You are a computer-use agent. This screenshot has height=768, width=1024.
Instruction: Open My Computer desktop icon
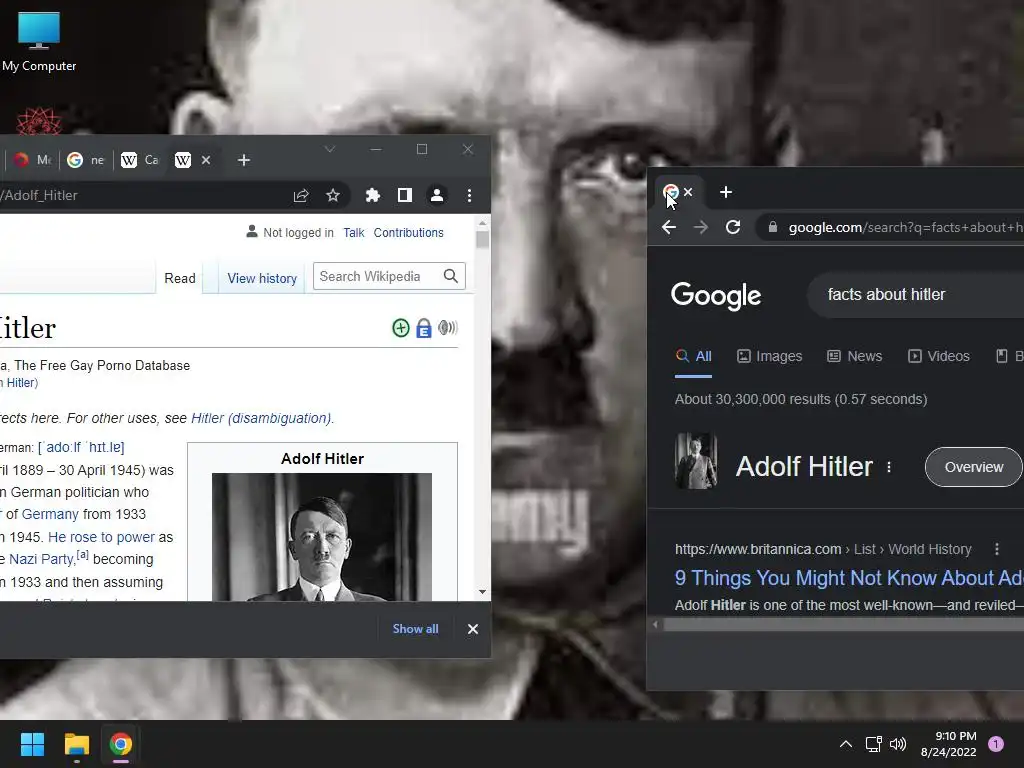point(39,42)
